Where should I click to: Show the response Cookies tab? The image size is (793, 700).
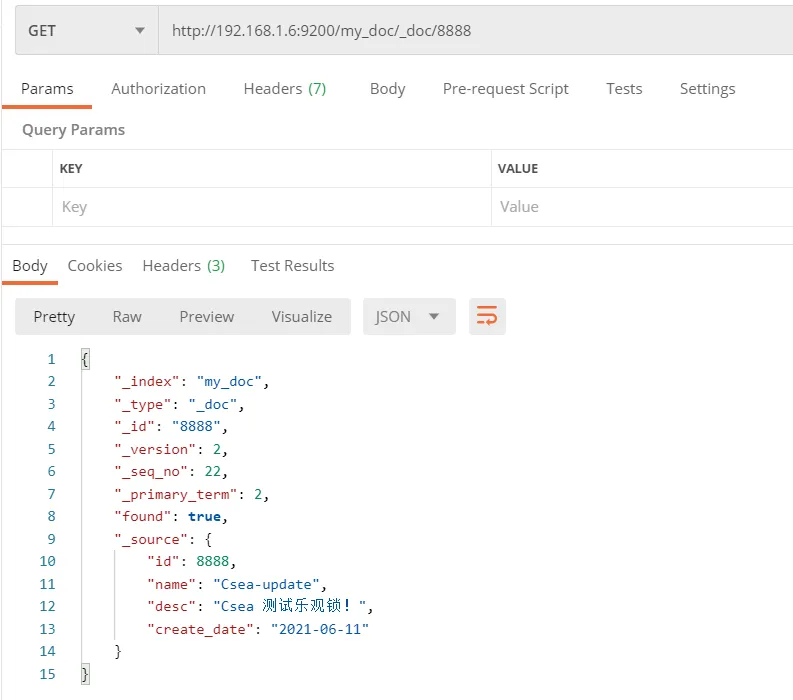pyautogui.click(x=95, y=265)
